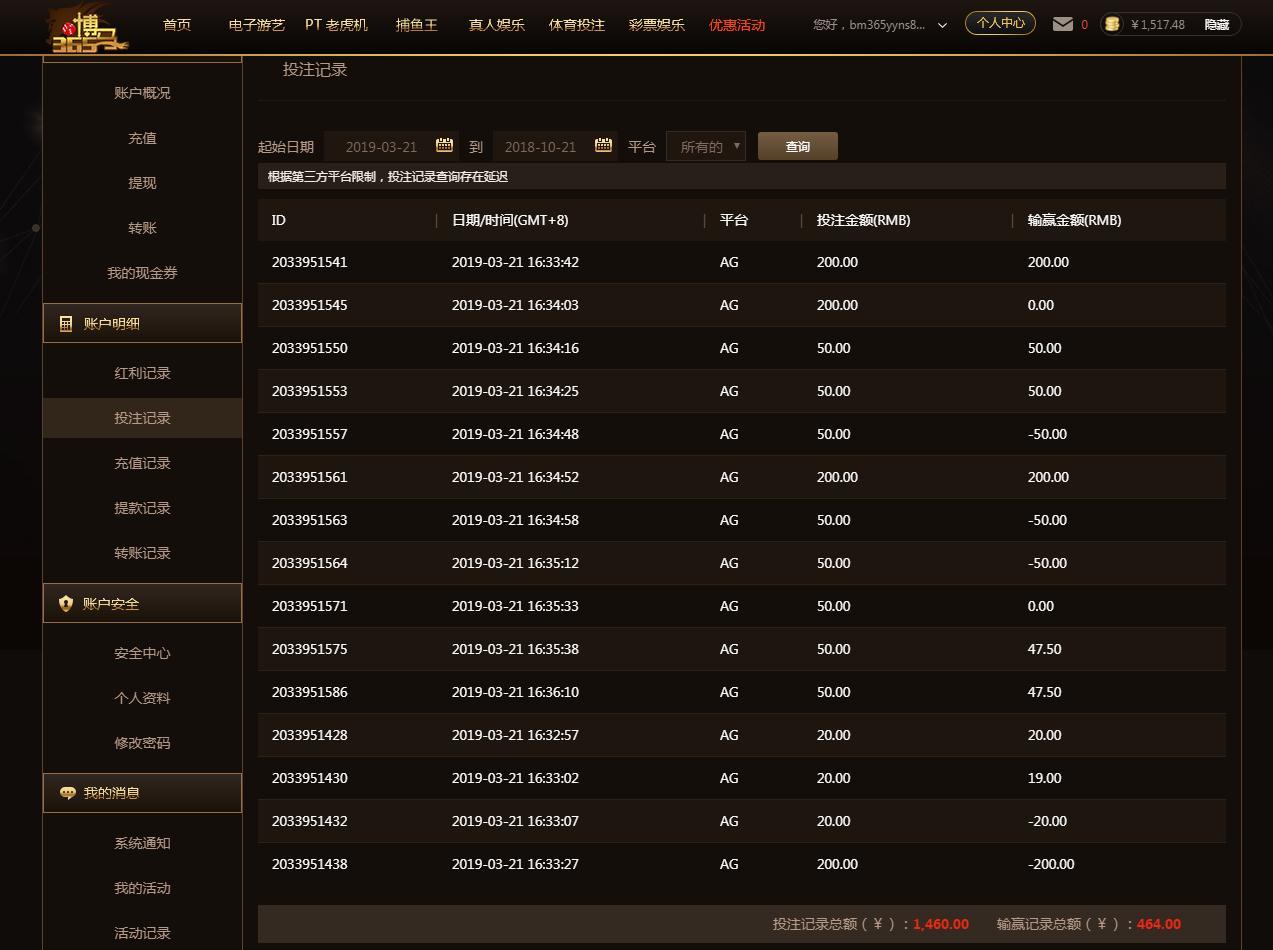Screen dimensions: 1273x950
Task: Click the shield icon beside 账户安全
Action: tap(66, 604)
